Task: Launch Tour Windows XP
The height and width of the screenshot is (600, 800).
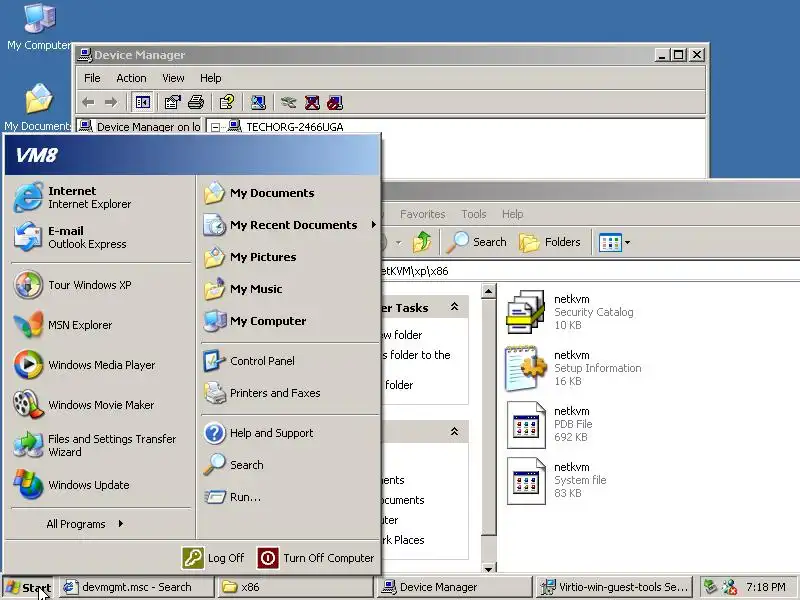Action: point(99,285)
